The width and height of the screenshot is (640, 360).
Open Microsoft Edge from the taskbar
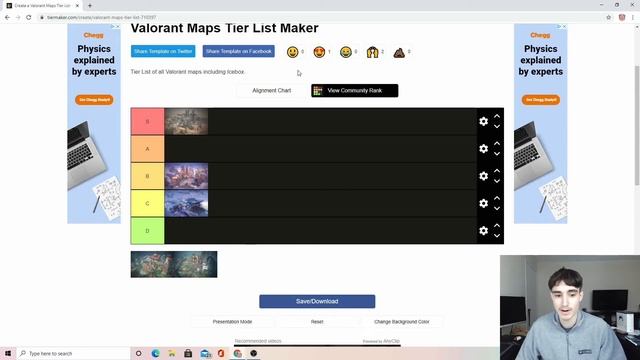tap(155, 353)
